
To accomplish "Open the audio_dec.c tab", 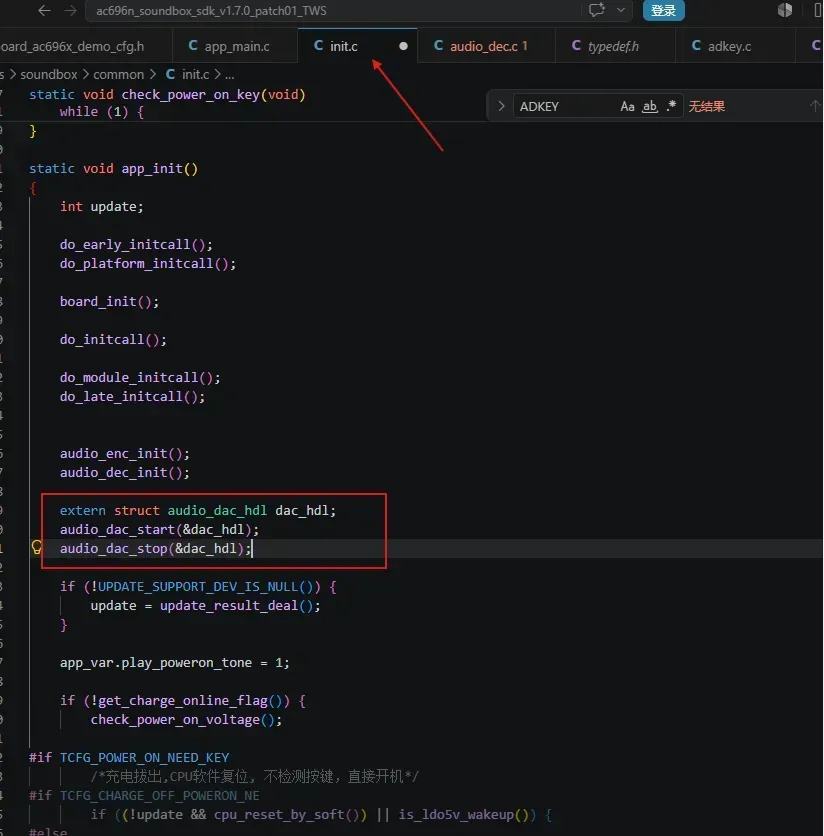I will [486, 46].
